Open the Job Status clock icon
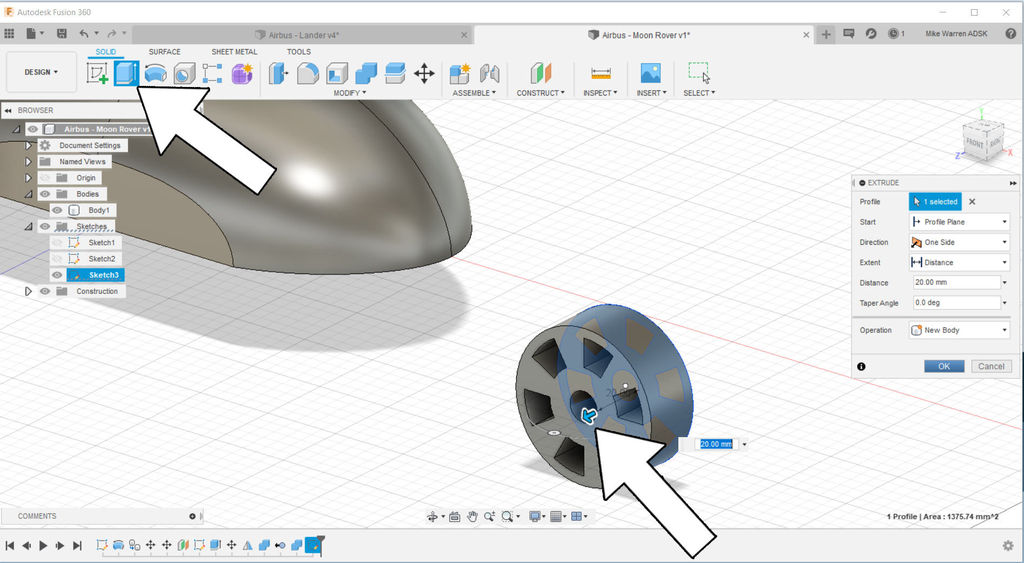The width and height of the screenshot is (1024, 563). point(893,33)
